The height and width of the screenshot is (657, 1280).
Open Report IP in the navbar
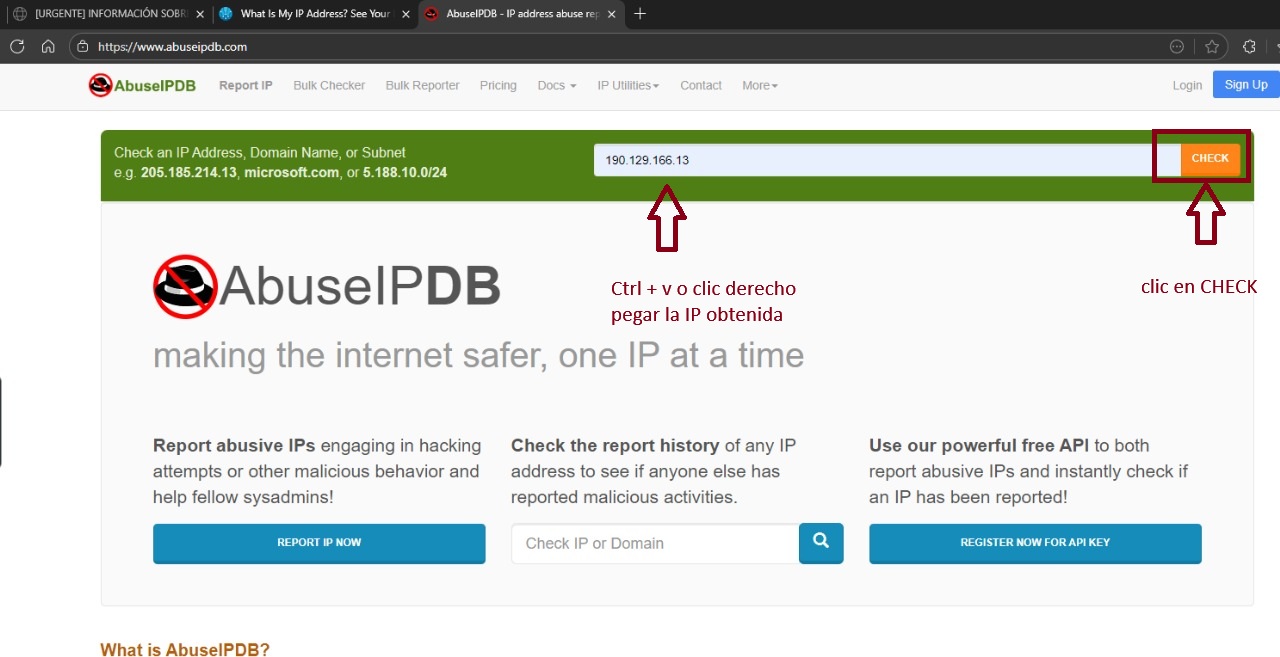pos(246,85)
